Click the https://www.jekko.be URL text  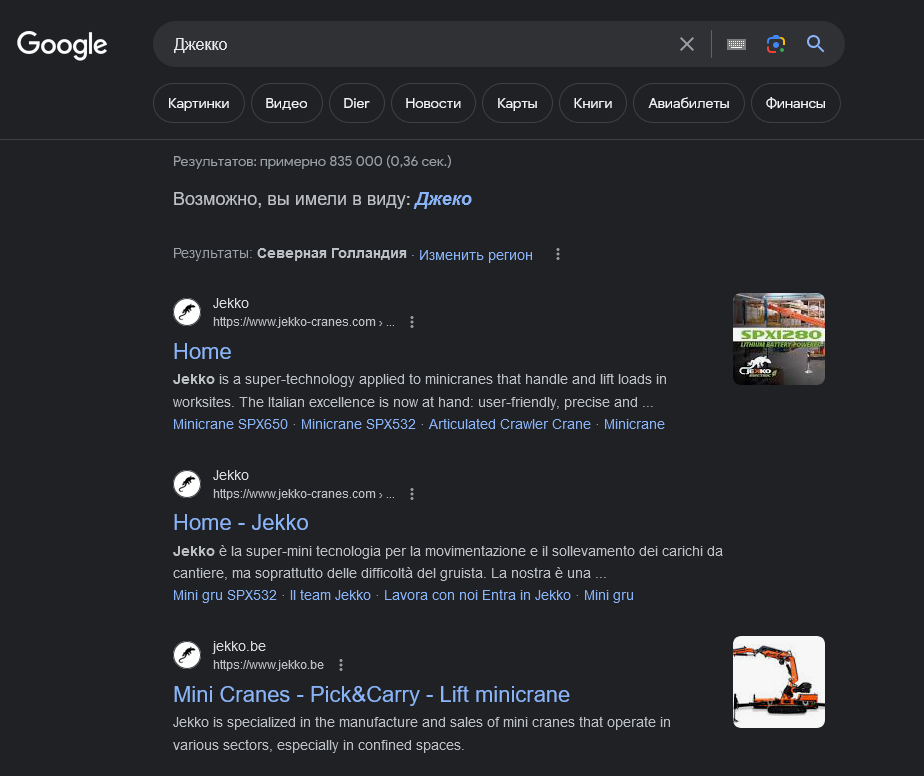pyautogui.click(x=268, y=665)
